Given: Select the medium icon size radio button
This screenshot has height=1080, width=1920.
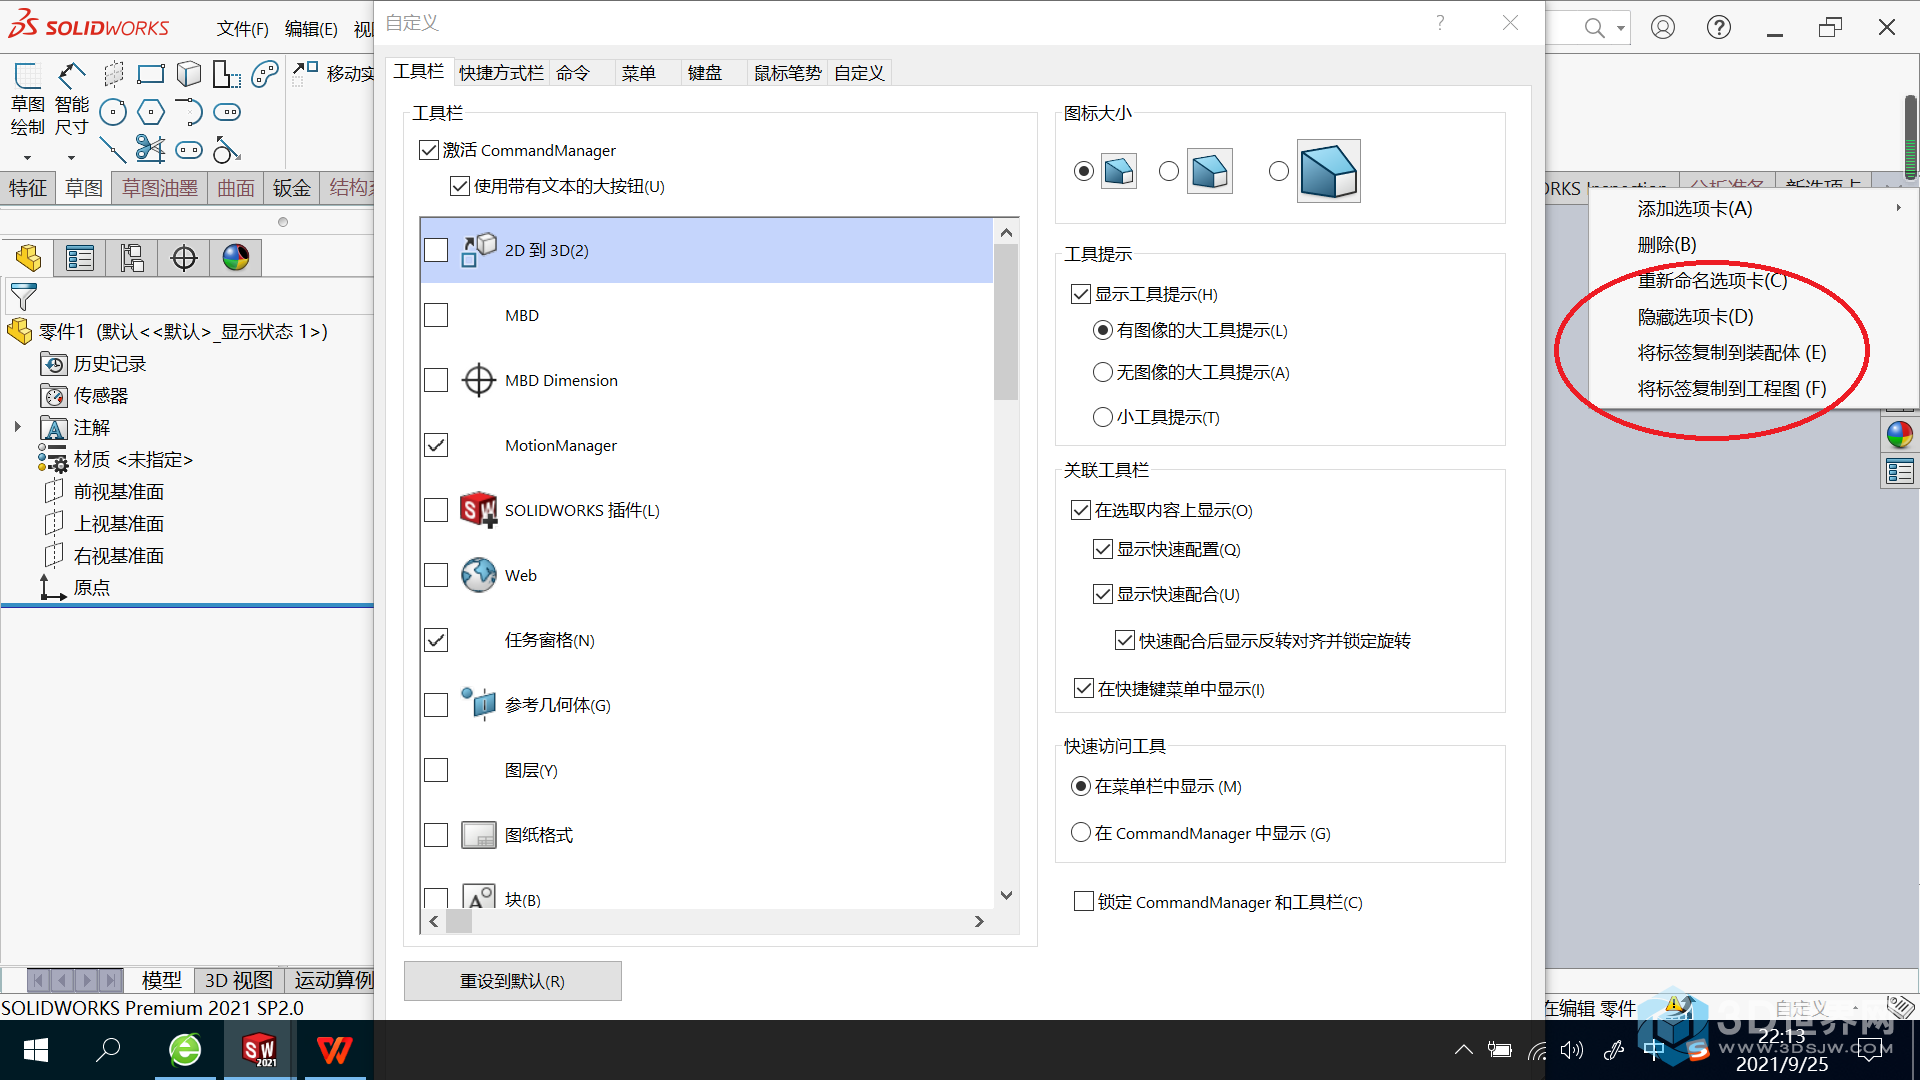Looking at the screenshot, I should pos(1169,171).
